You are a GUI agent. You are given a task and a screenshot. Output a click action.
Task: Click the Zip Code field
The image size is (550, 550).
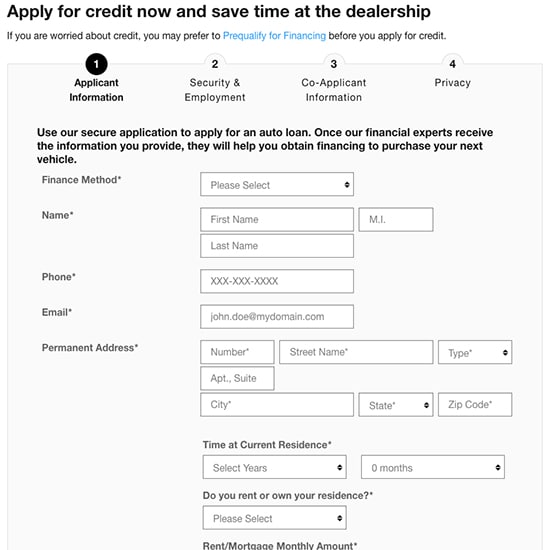pos(475,405)
